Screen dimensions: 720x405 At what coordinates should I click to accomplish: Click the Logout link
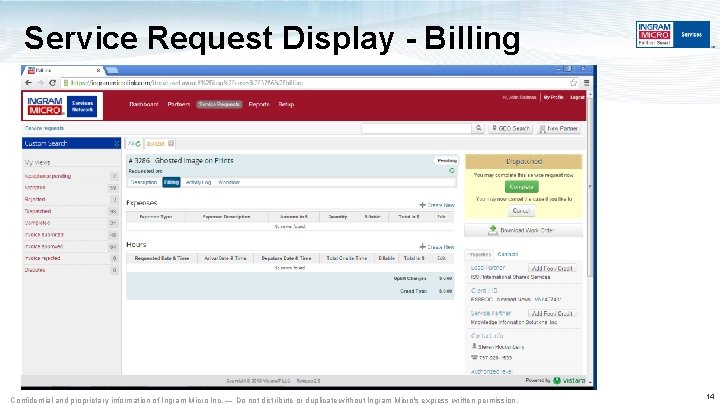point(577,97)
